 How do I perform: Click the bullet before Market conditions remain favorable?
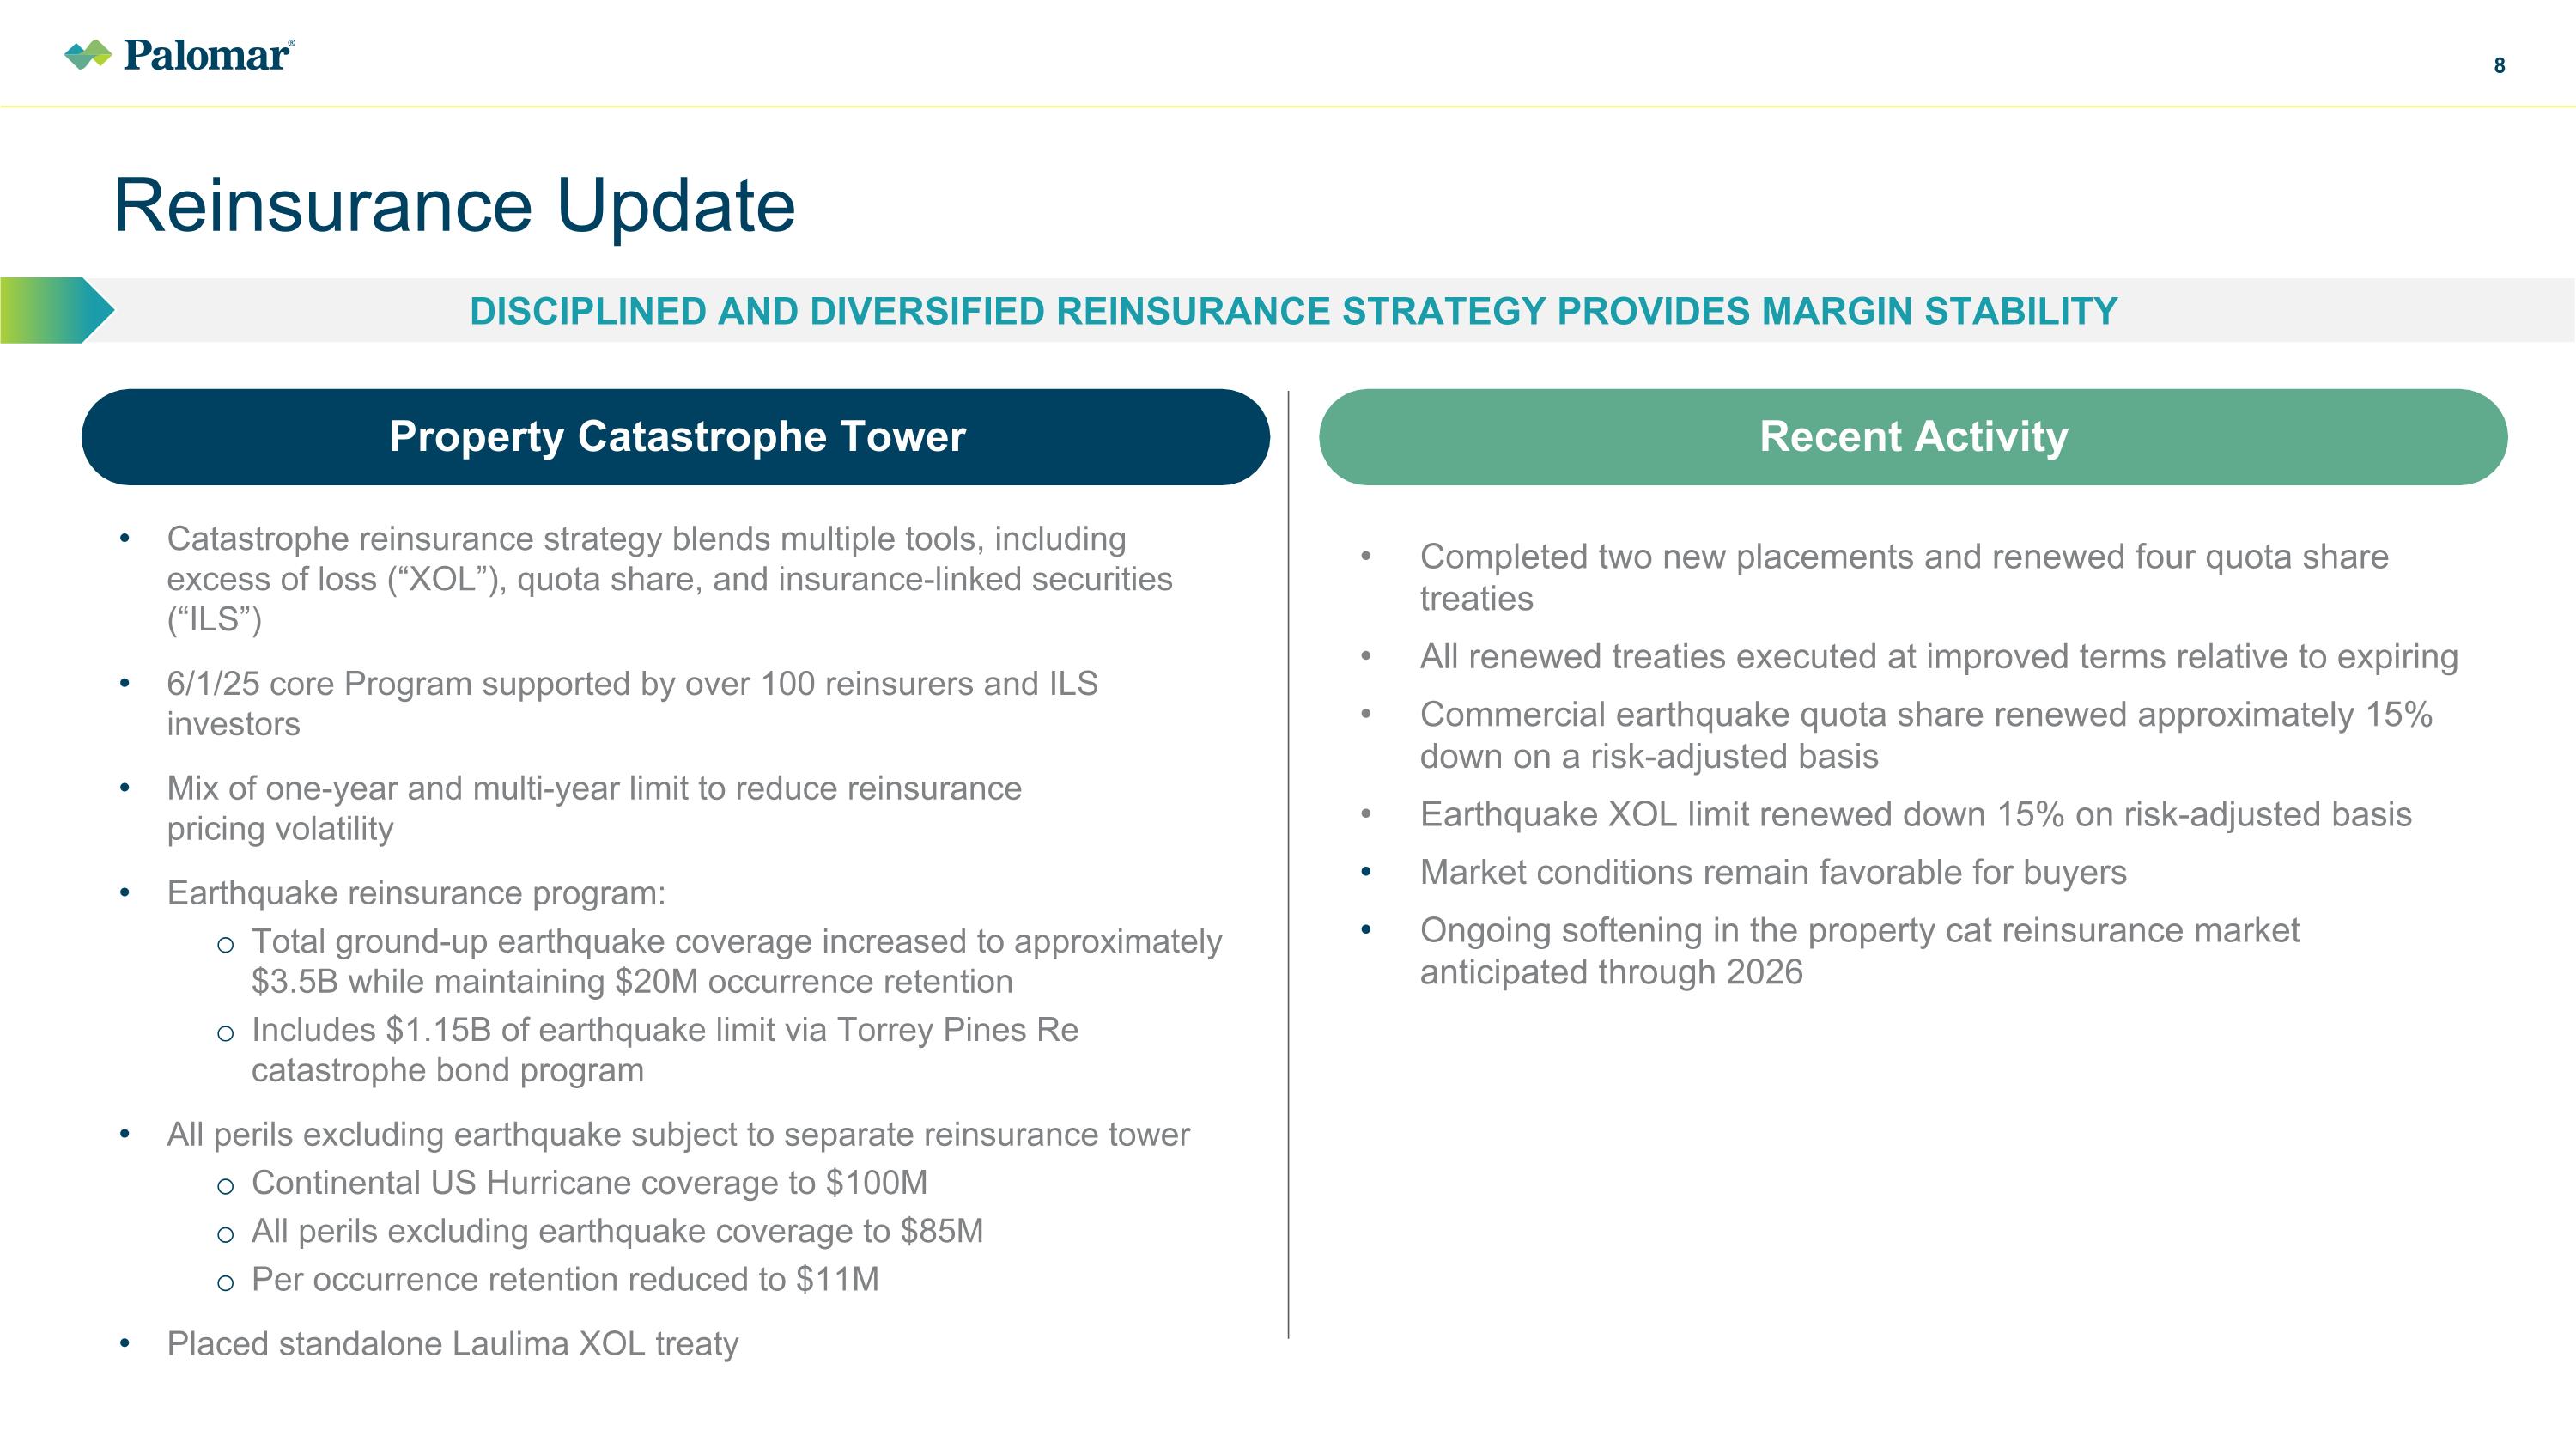(1366, 872)
